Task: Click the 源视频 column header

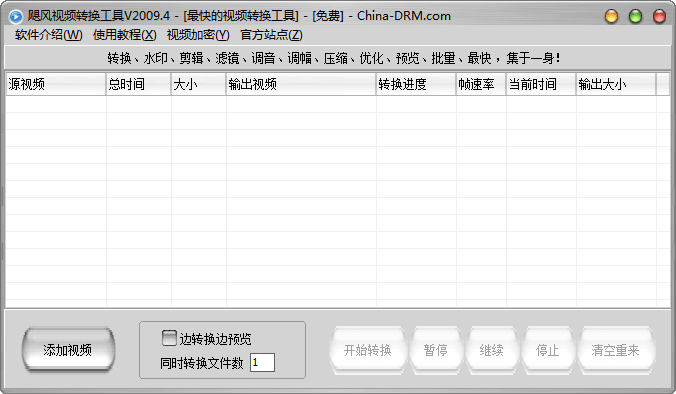Action: [56, 84]
